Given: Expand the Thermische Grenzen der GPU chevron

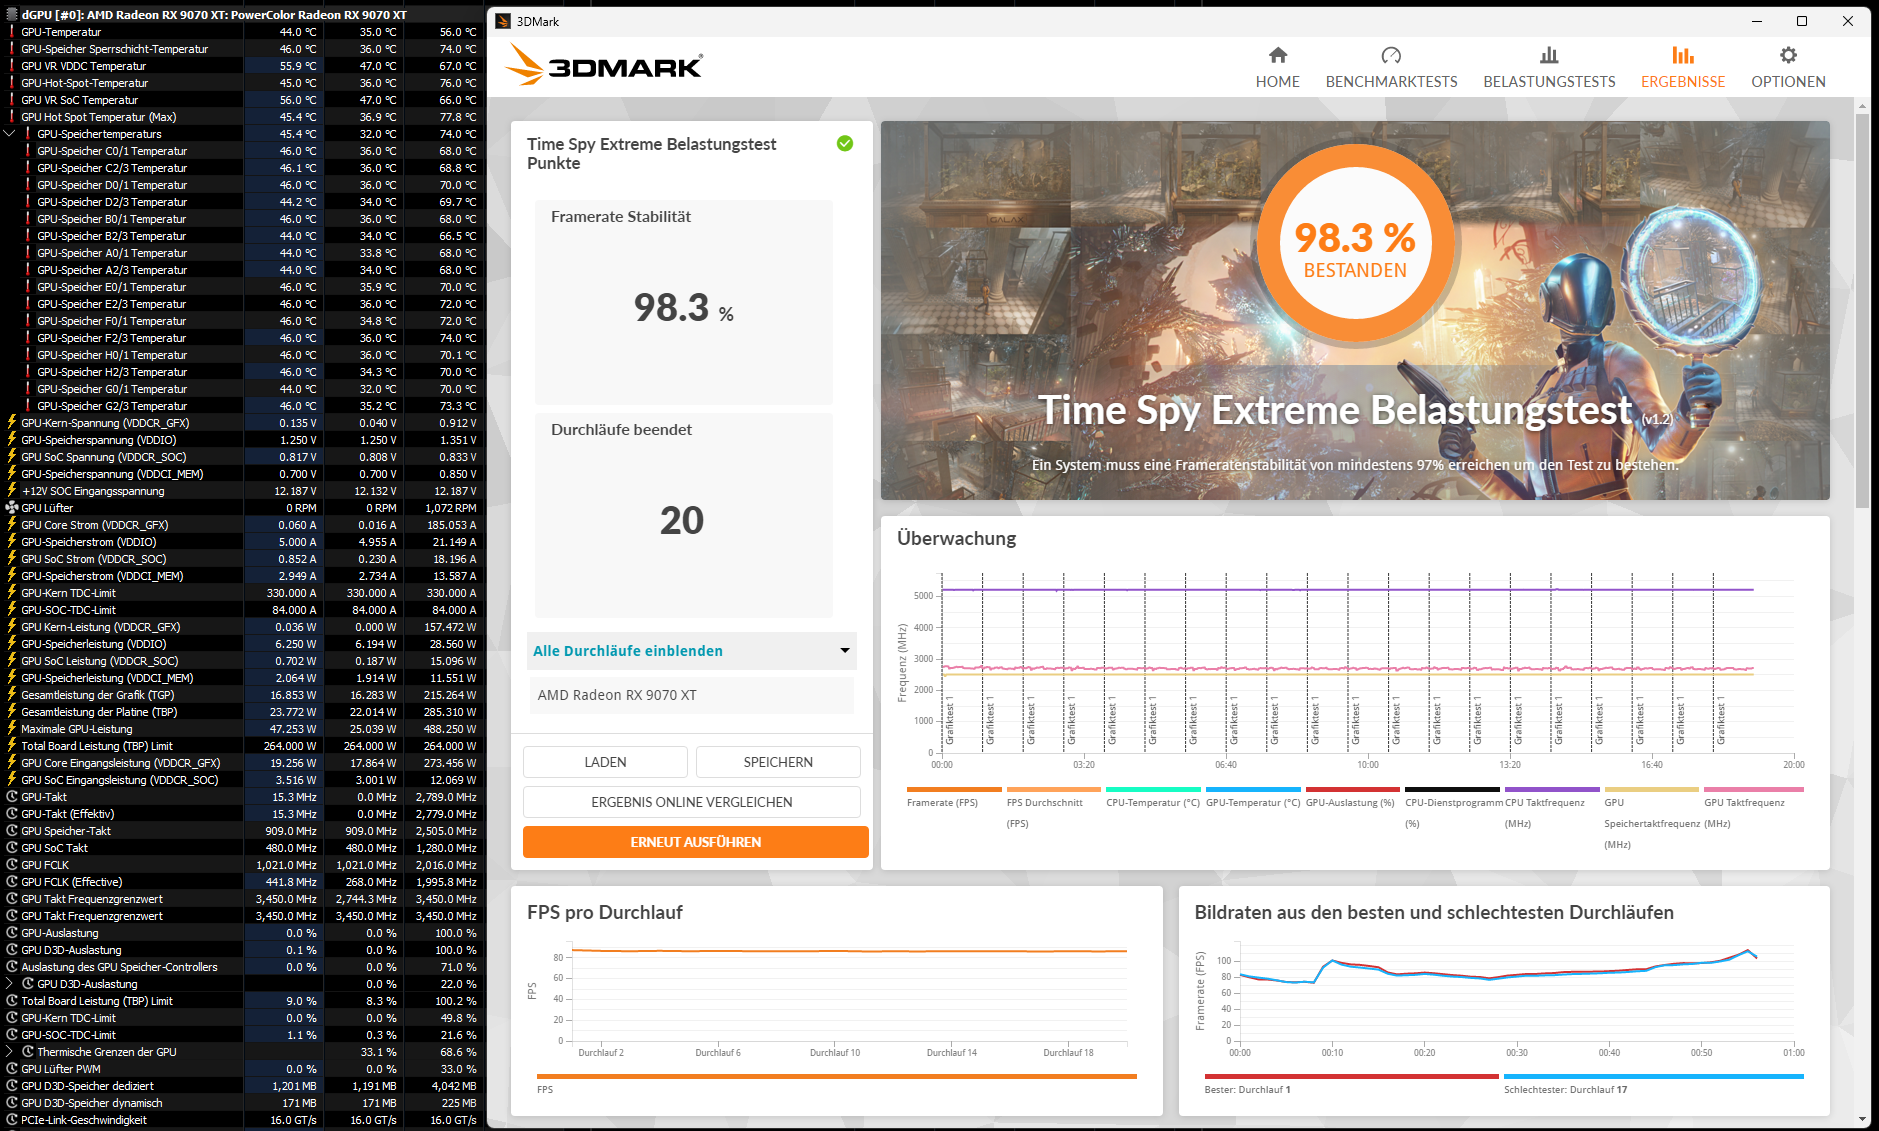Looking at the screenshot, I should [x=10, y=1052].
